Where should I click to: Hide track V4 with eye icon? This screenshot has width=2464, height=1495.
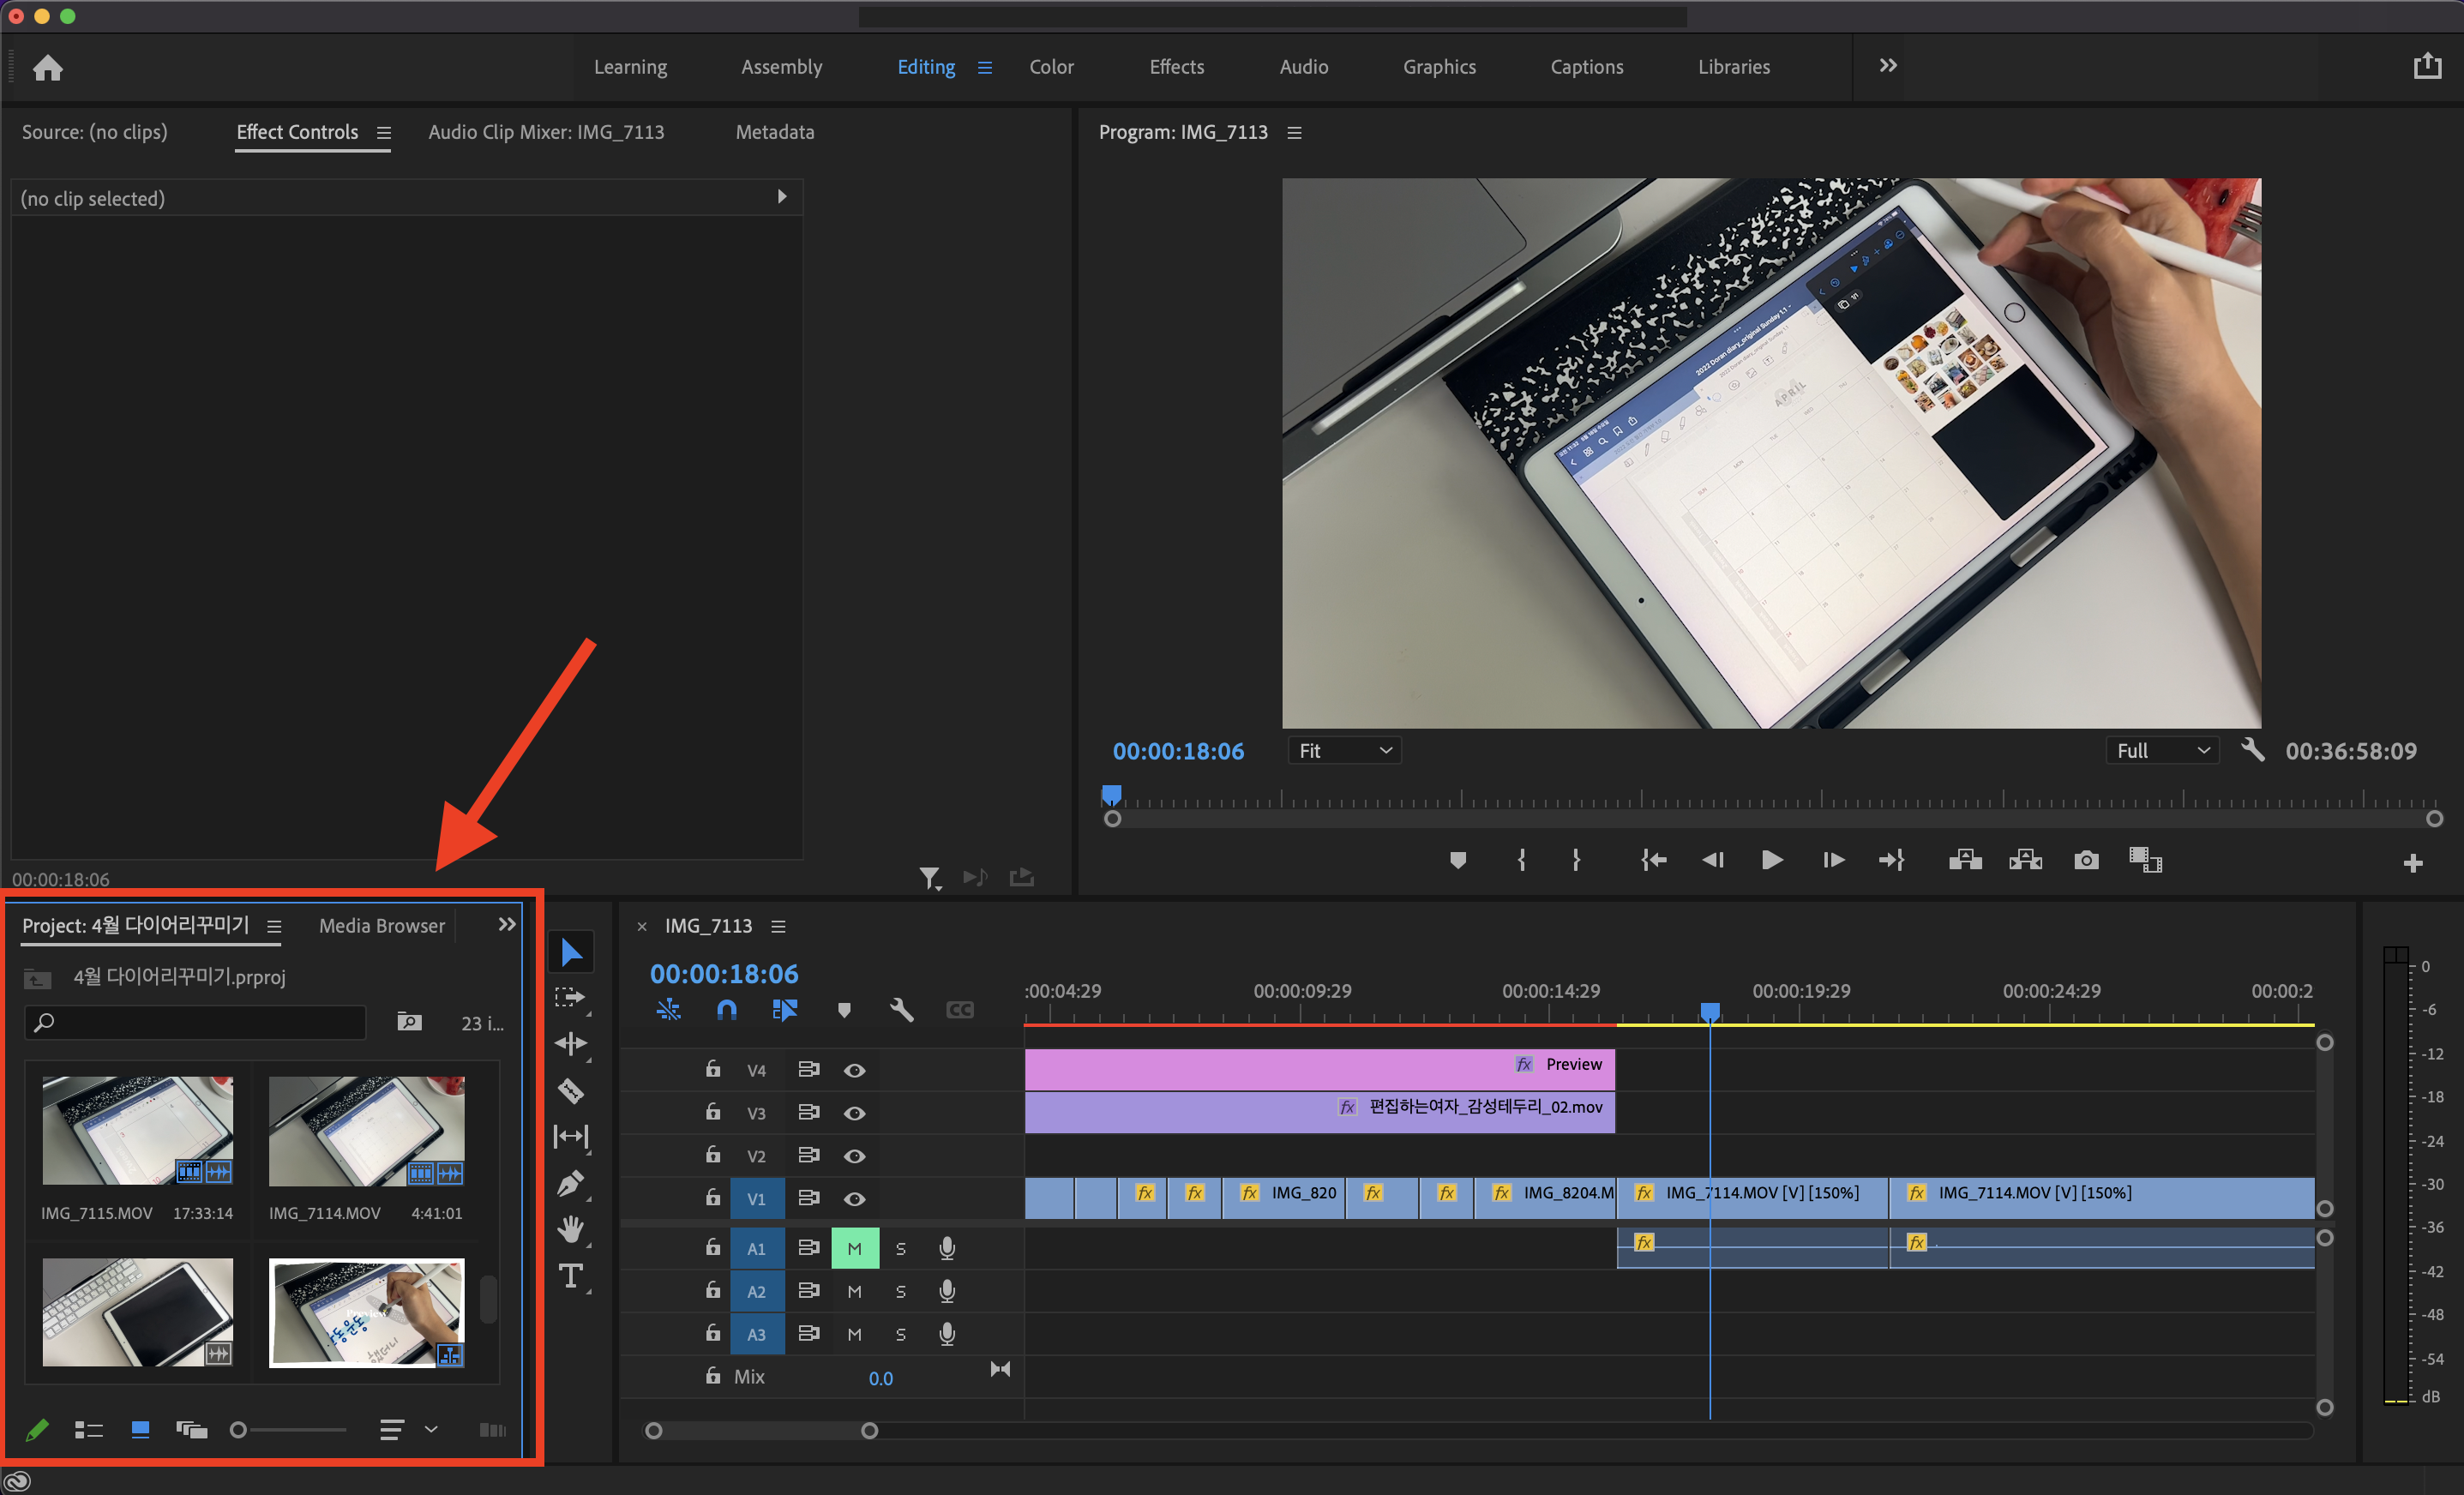[854, 1070]
